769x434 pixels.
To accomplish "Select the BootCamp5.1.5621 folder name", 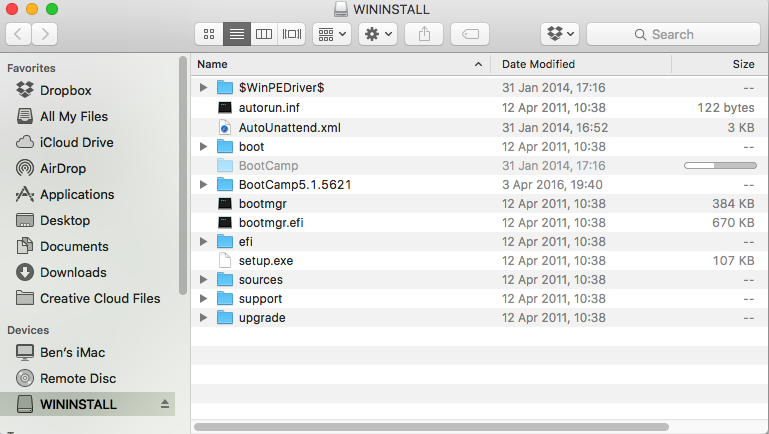I will (295, 184).
